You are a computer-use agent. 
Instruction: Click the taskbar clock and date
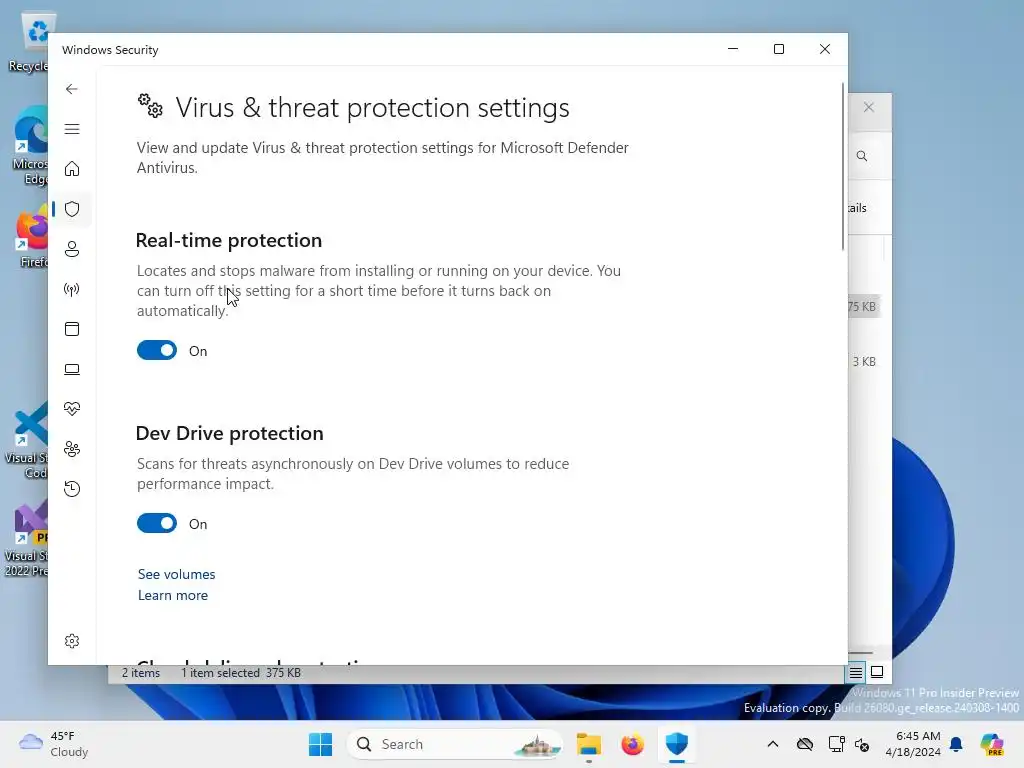point(913,744)
